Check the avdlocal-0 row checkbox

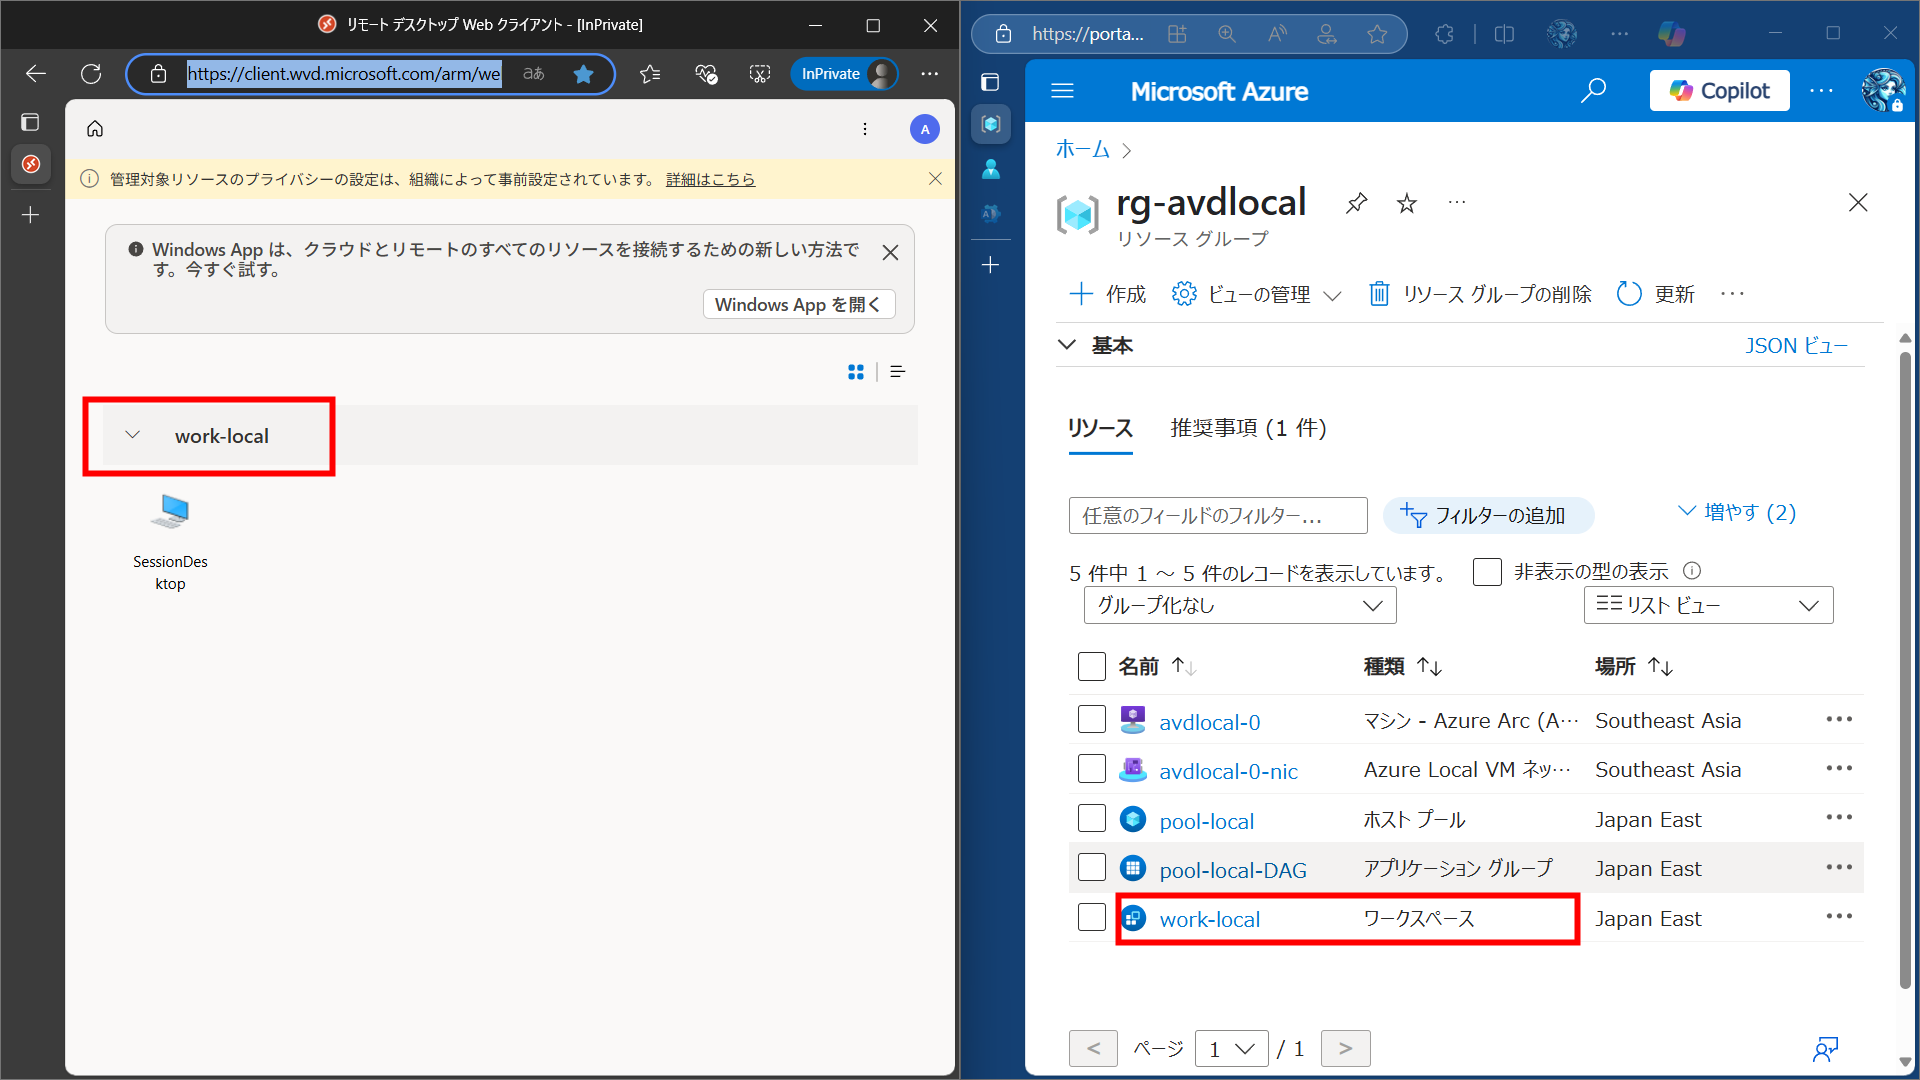[1091, 720]
